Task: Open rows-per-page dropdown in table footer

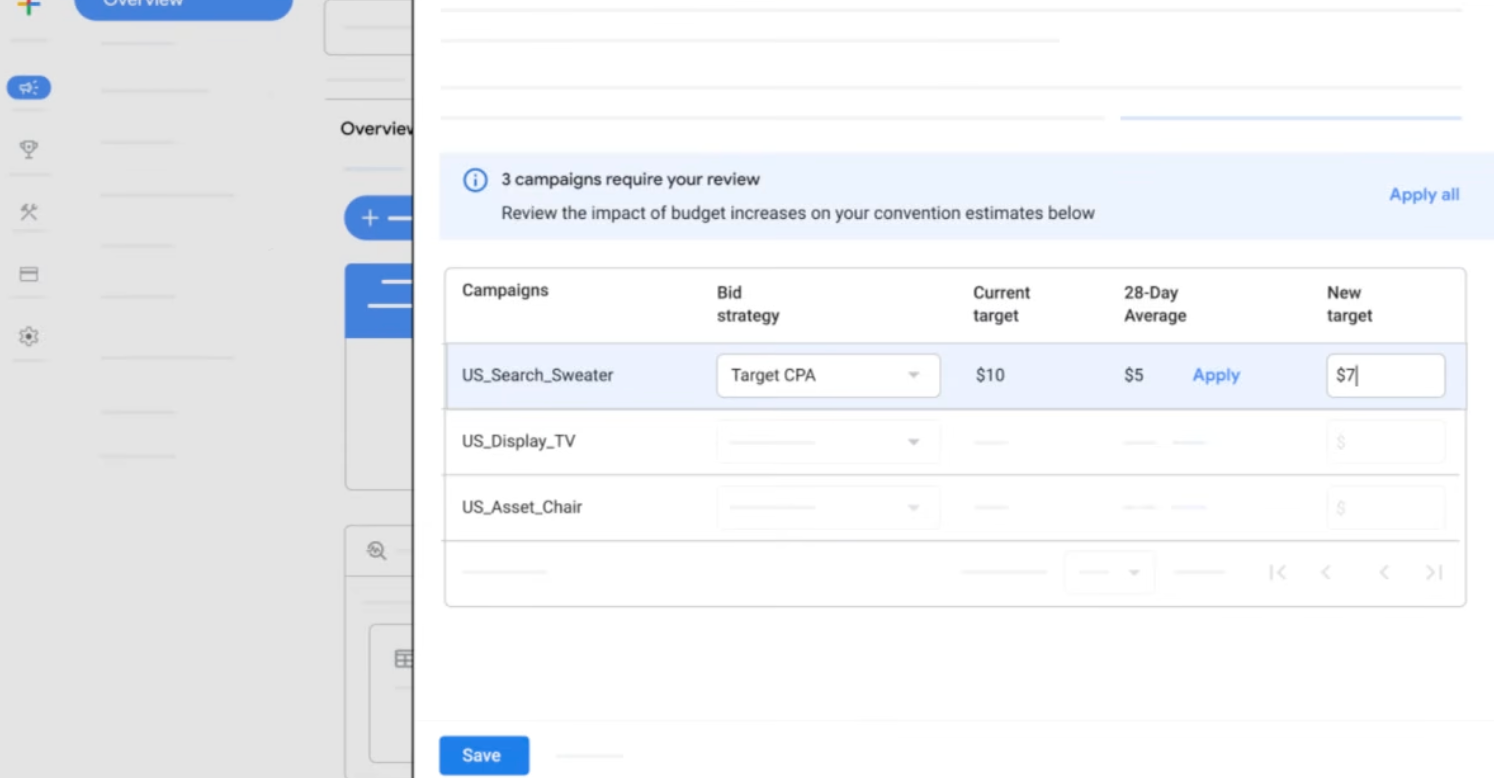Action: [1109, 573]
